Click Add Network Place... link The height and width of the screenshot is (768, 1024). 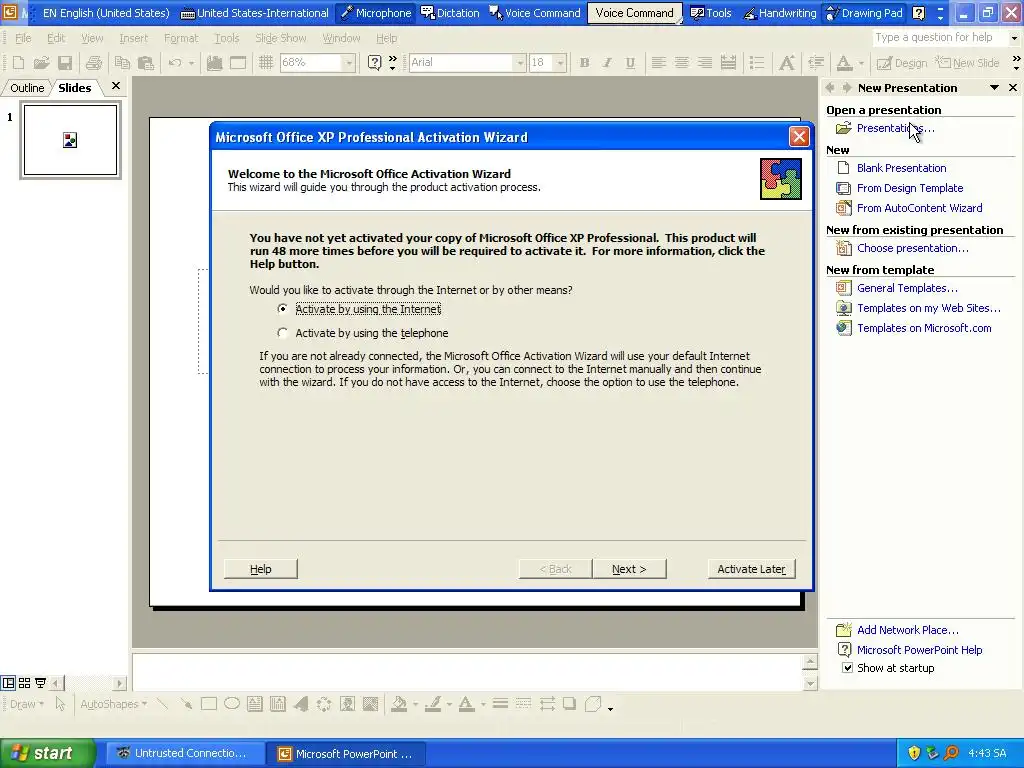pos(908,630)
